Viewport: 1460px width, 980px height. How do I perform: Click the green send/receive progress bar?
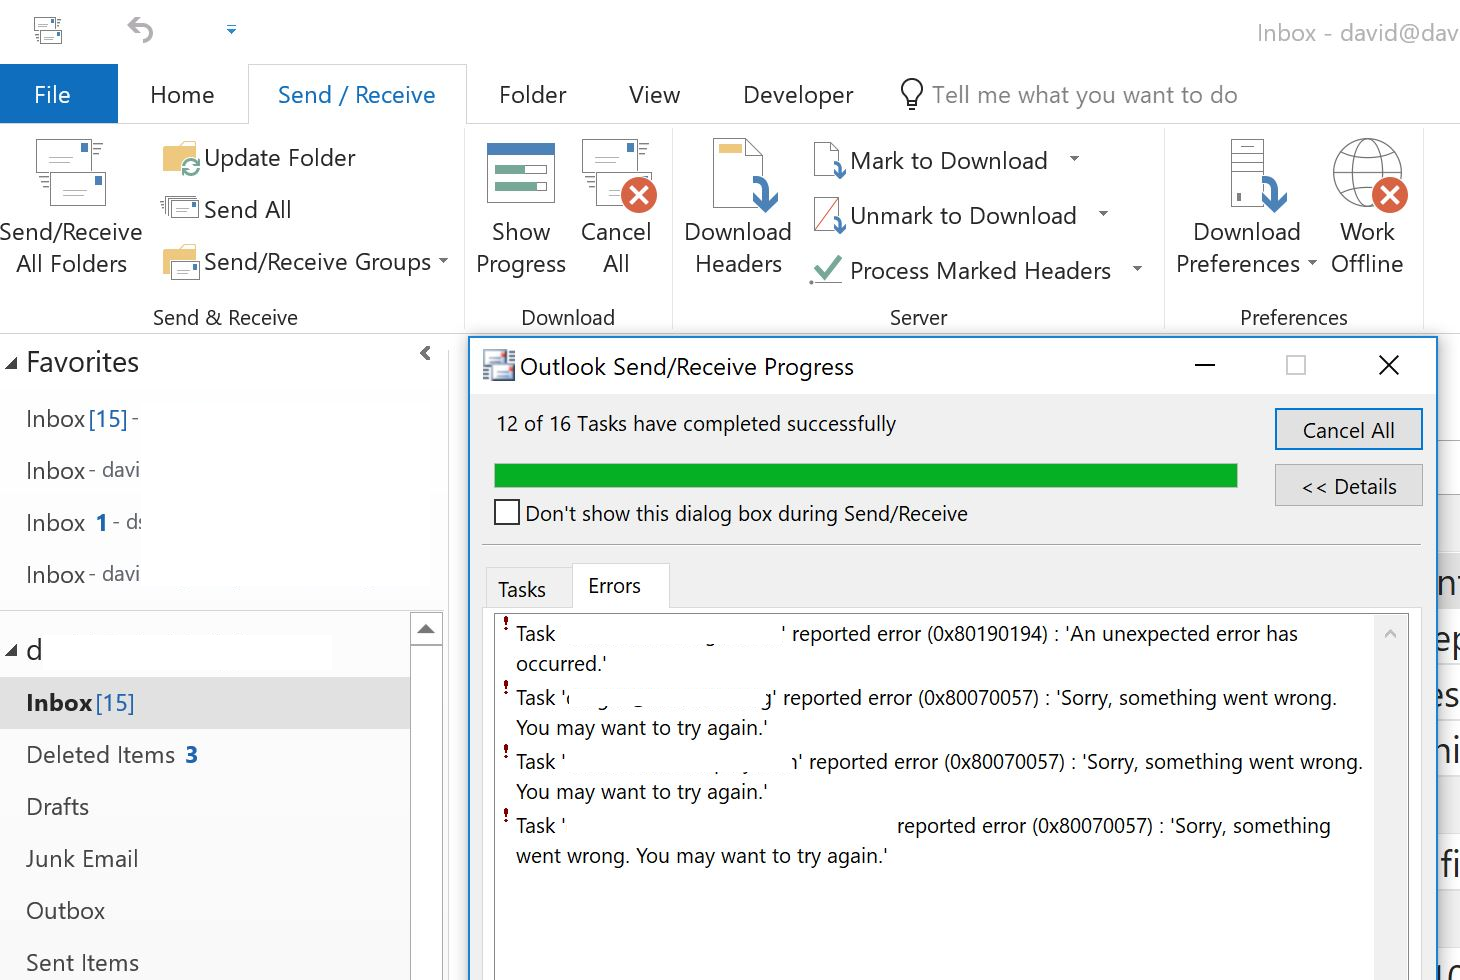click(866, 475)
